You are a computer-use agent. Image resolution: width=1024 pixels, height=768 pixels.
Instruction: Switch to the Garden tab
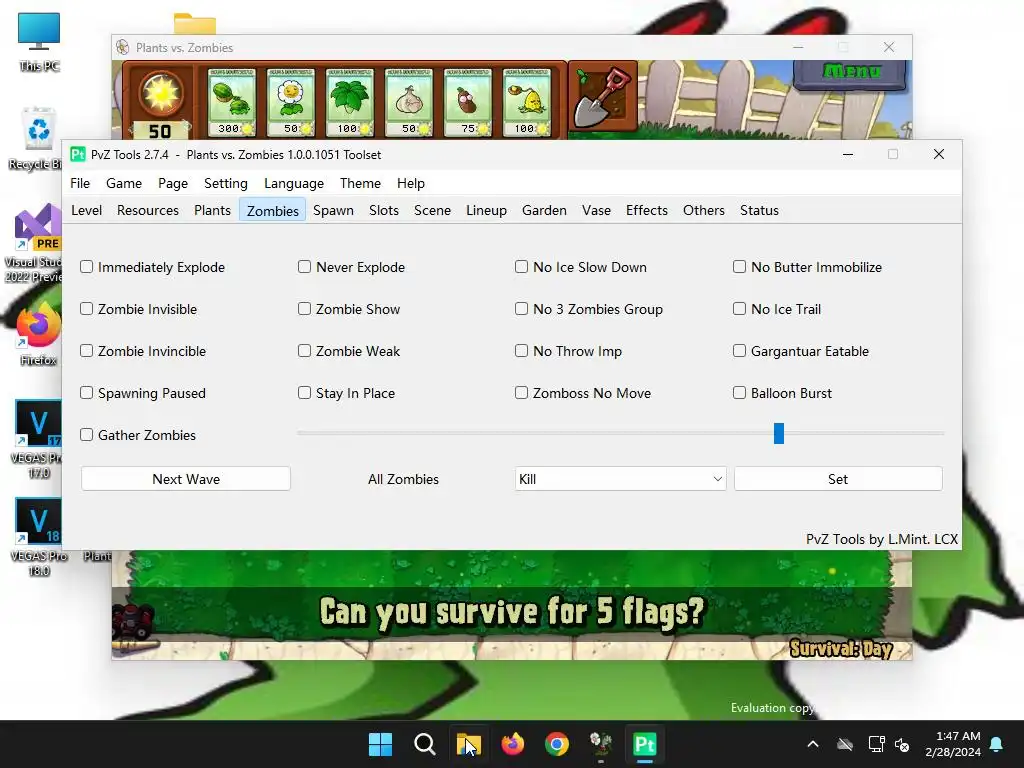click(x=544, y=210)
